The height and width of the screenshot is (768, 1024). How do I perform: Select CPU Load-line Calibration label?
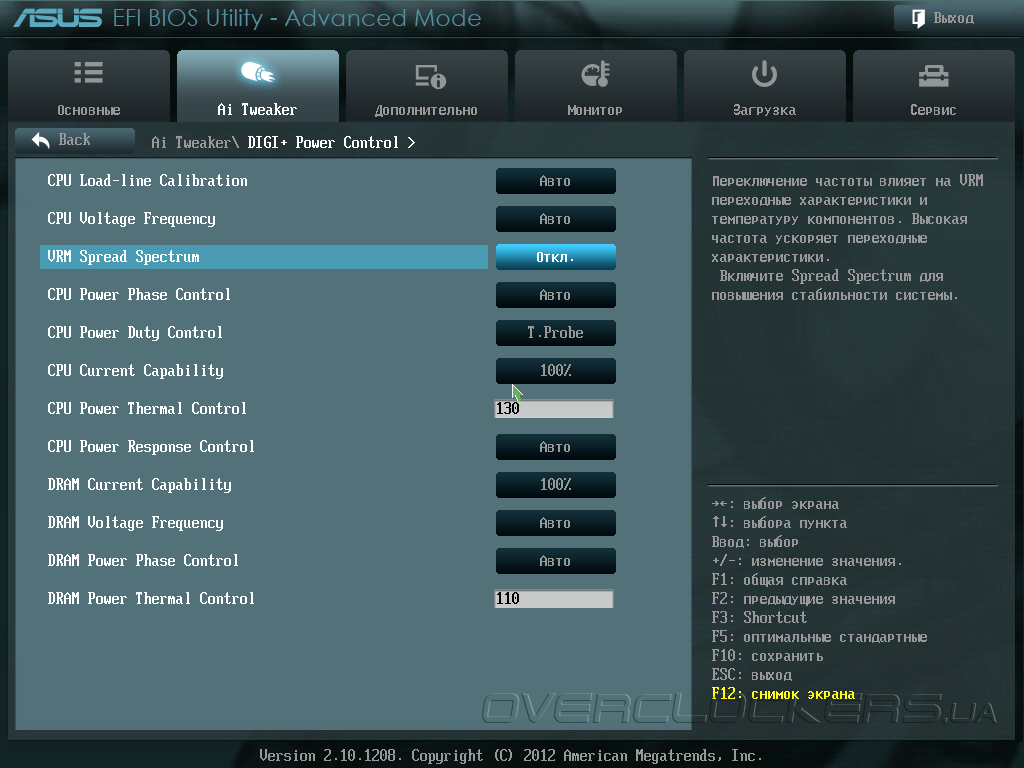click(x=148, y=181)
